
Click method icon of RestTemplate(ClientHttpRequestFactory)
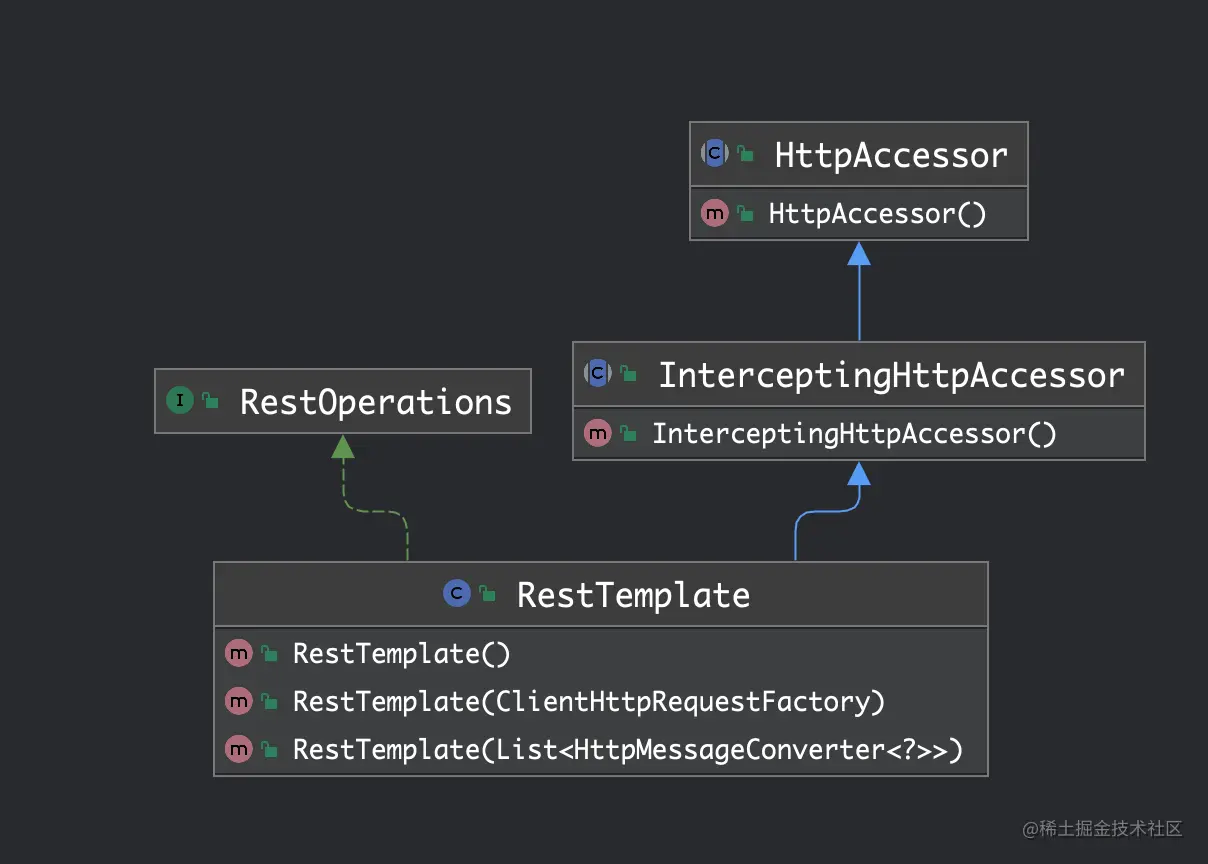tap(239, 702)
